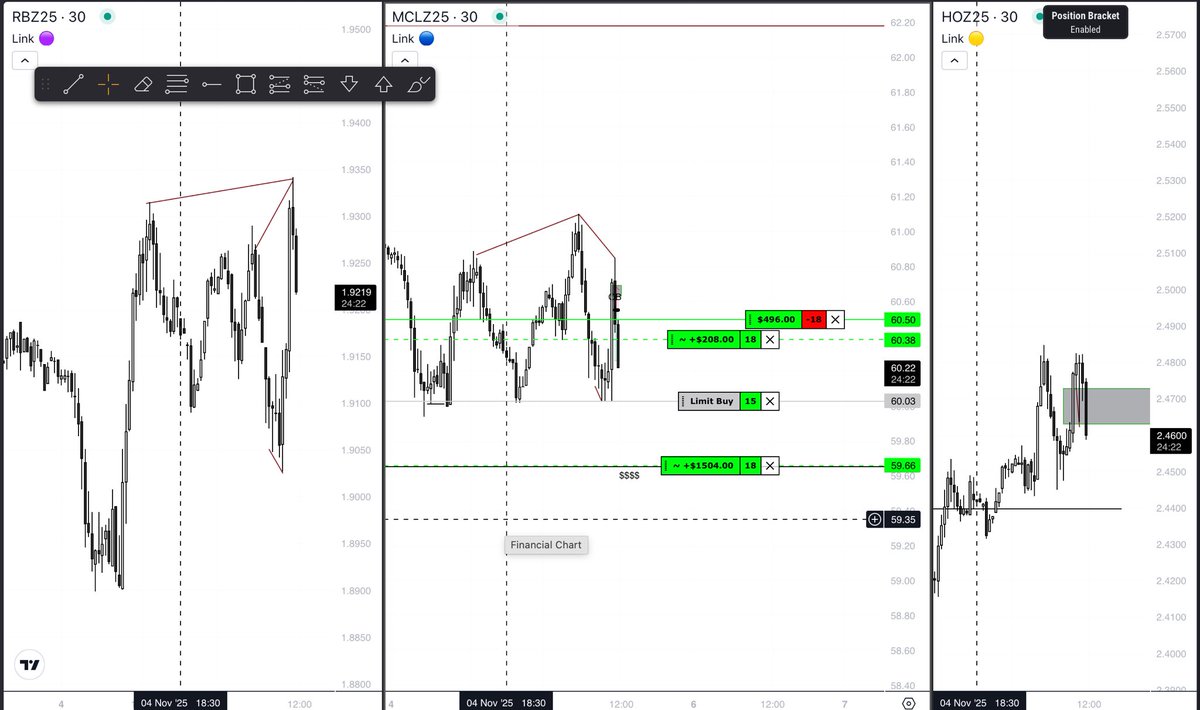Select the Brush drawing tool
This screenshot has width=1200, height=710.
tap(419, 84)
